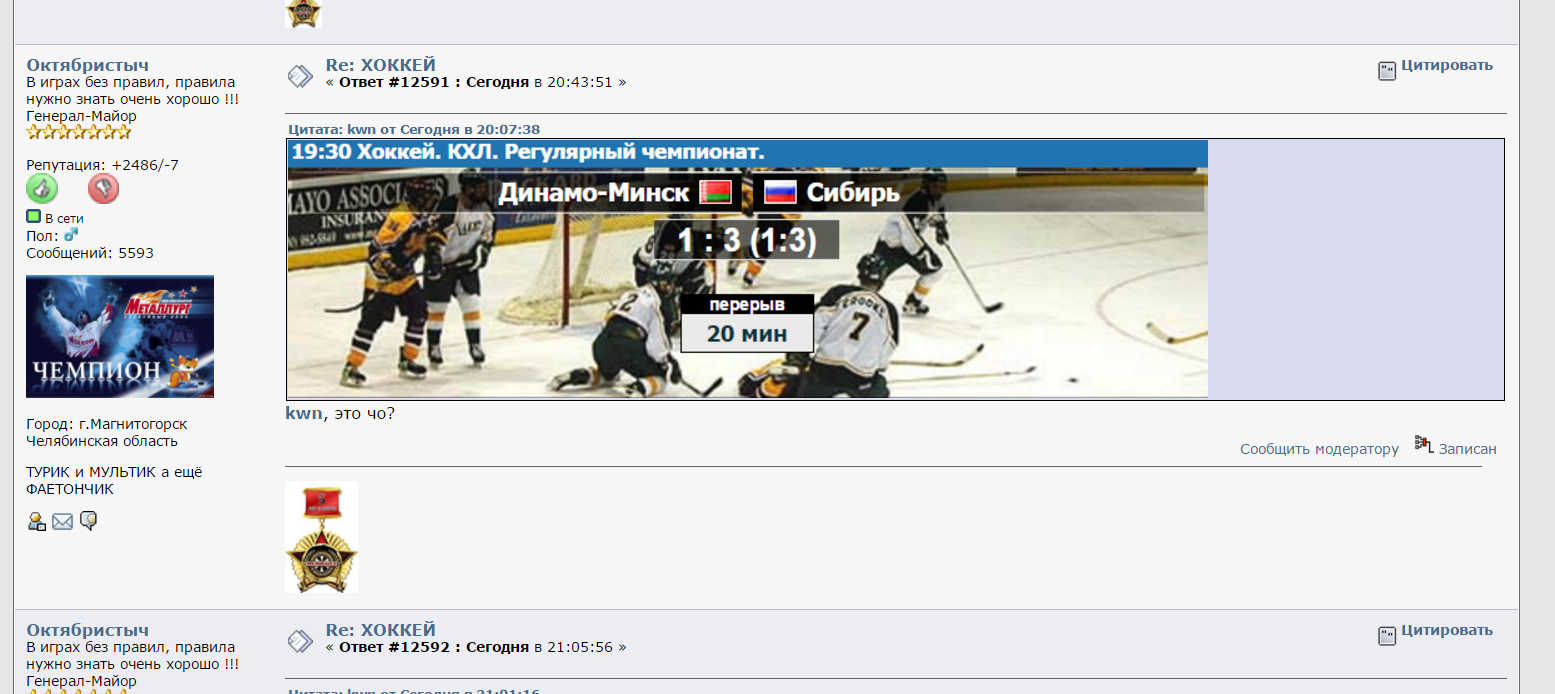Open Сообщить модератору link

1319,449
